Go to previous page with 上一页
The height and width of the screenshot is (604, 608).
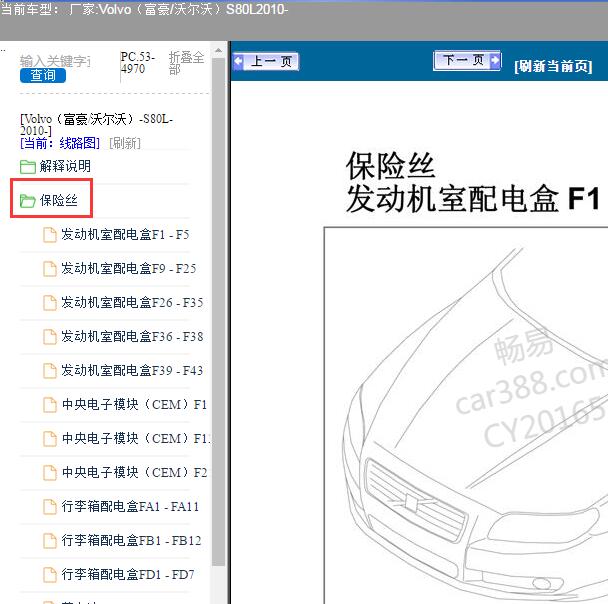coord(266,61)
